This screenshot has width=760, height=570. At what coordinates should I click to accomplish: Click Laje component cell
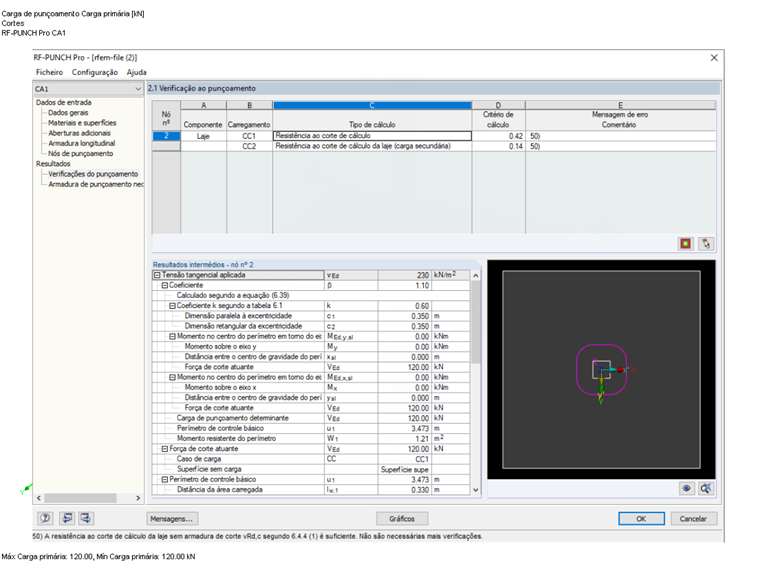click(204, 136)
